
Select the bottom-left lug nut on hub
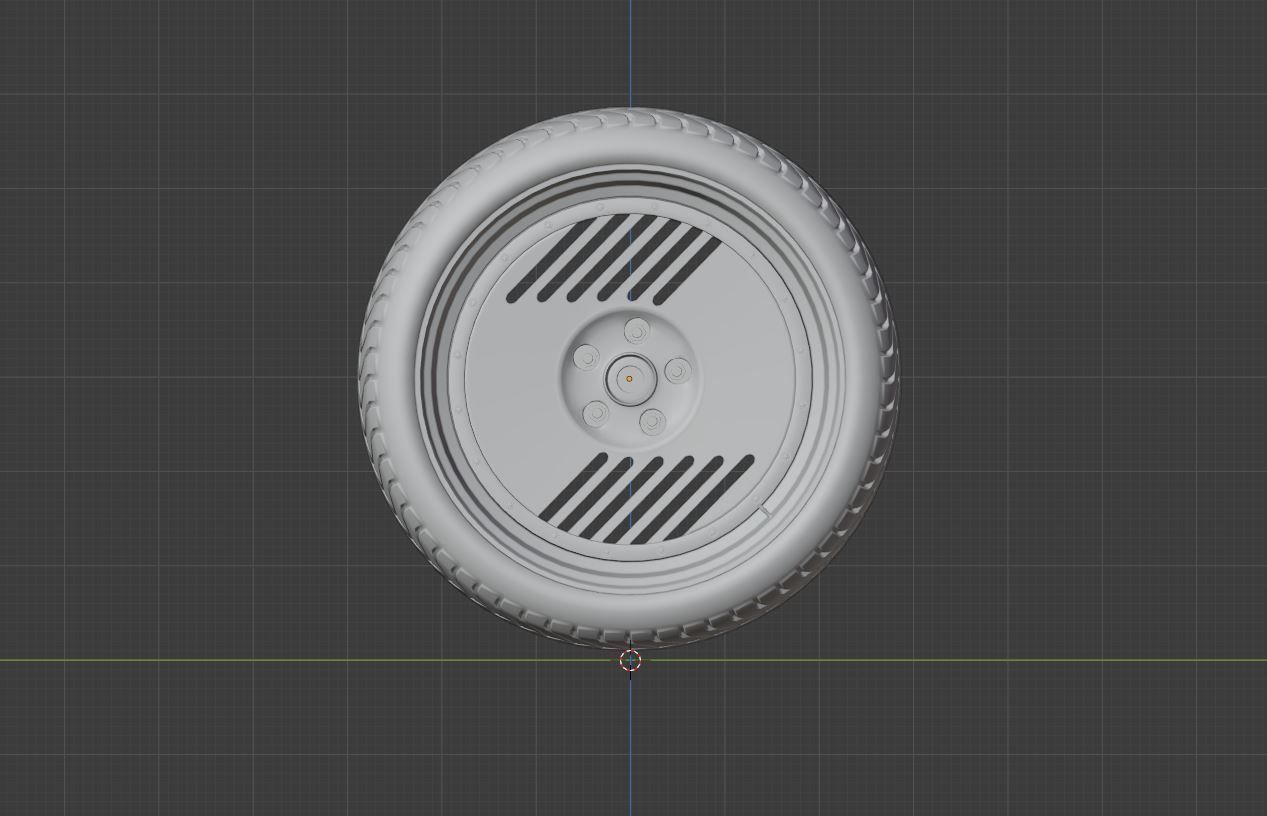[596, 412]
